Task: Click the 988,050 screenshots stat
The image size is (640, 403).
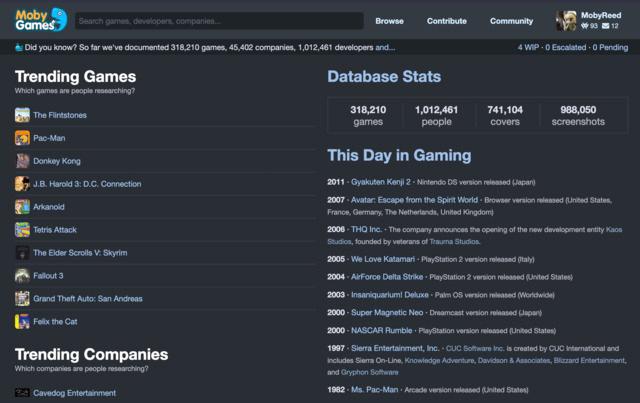Action: click(578, 115)
